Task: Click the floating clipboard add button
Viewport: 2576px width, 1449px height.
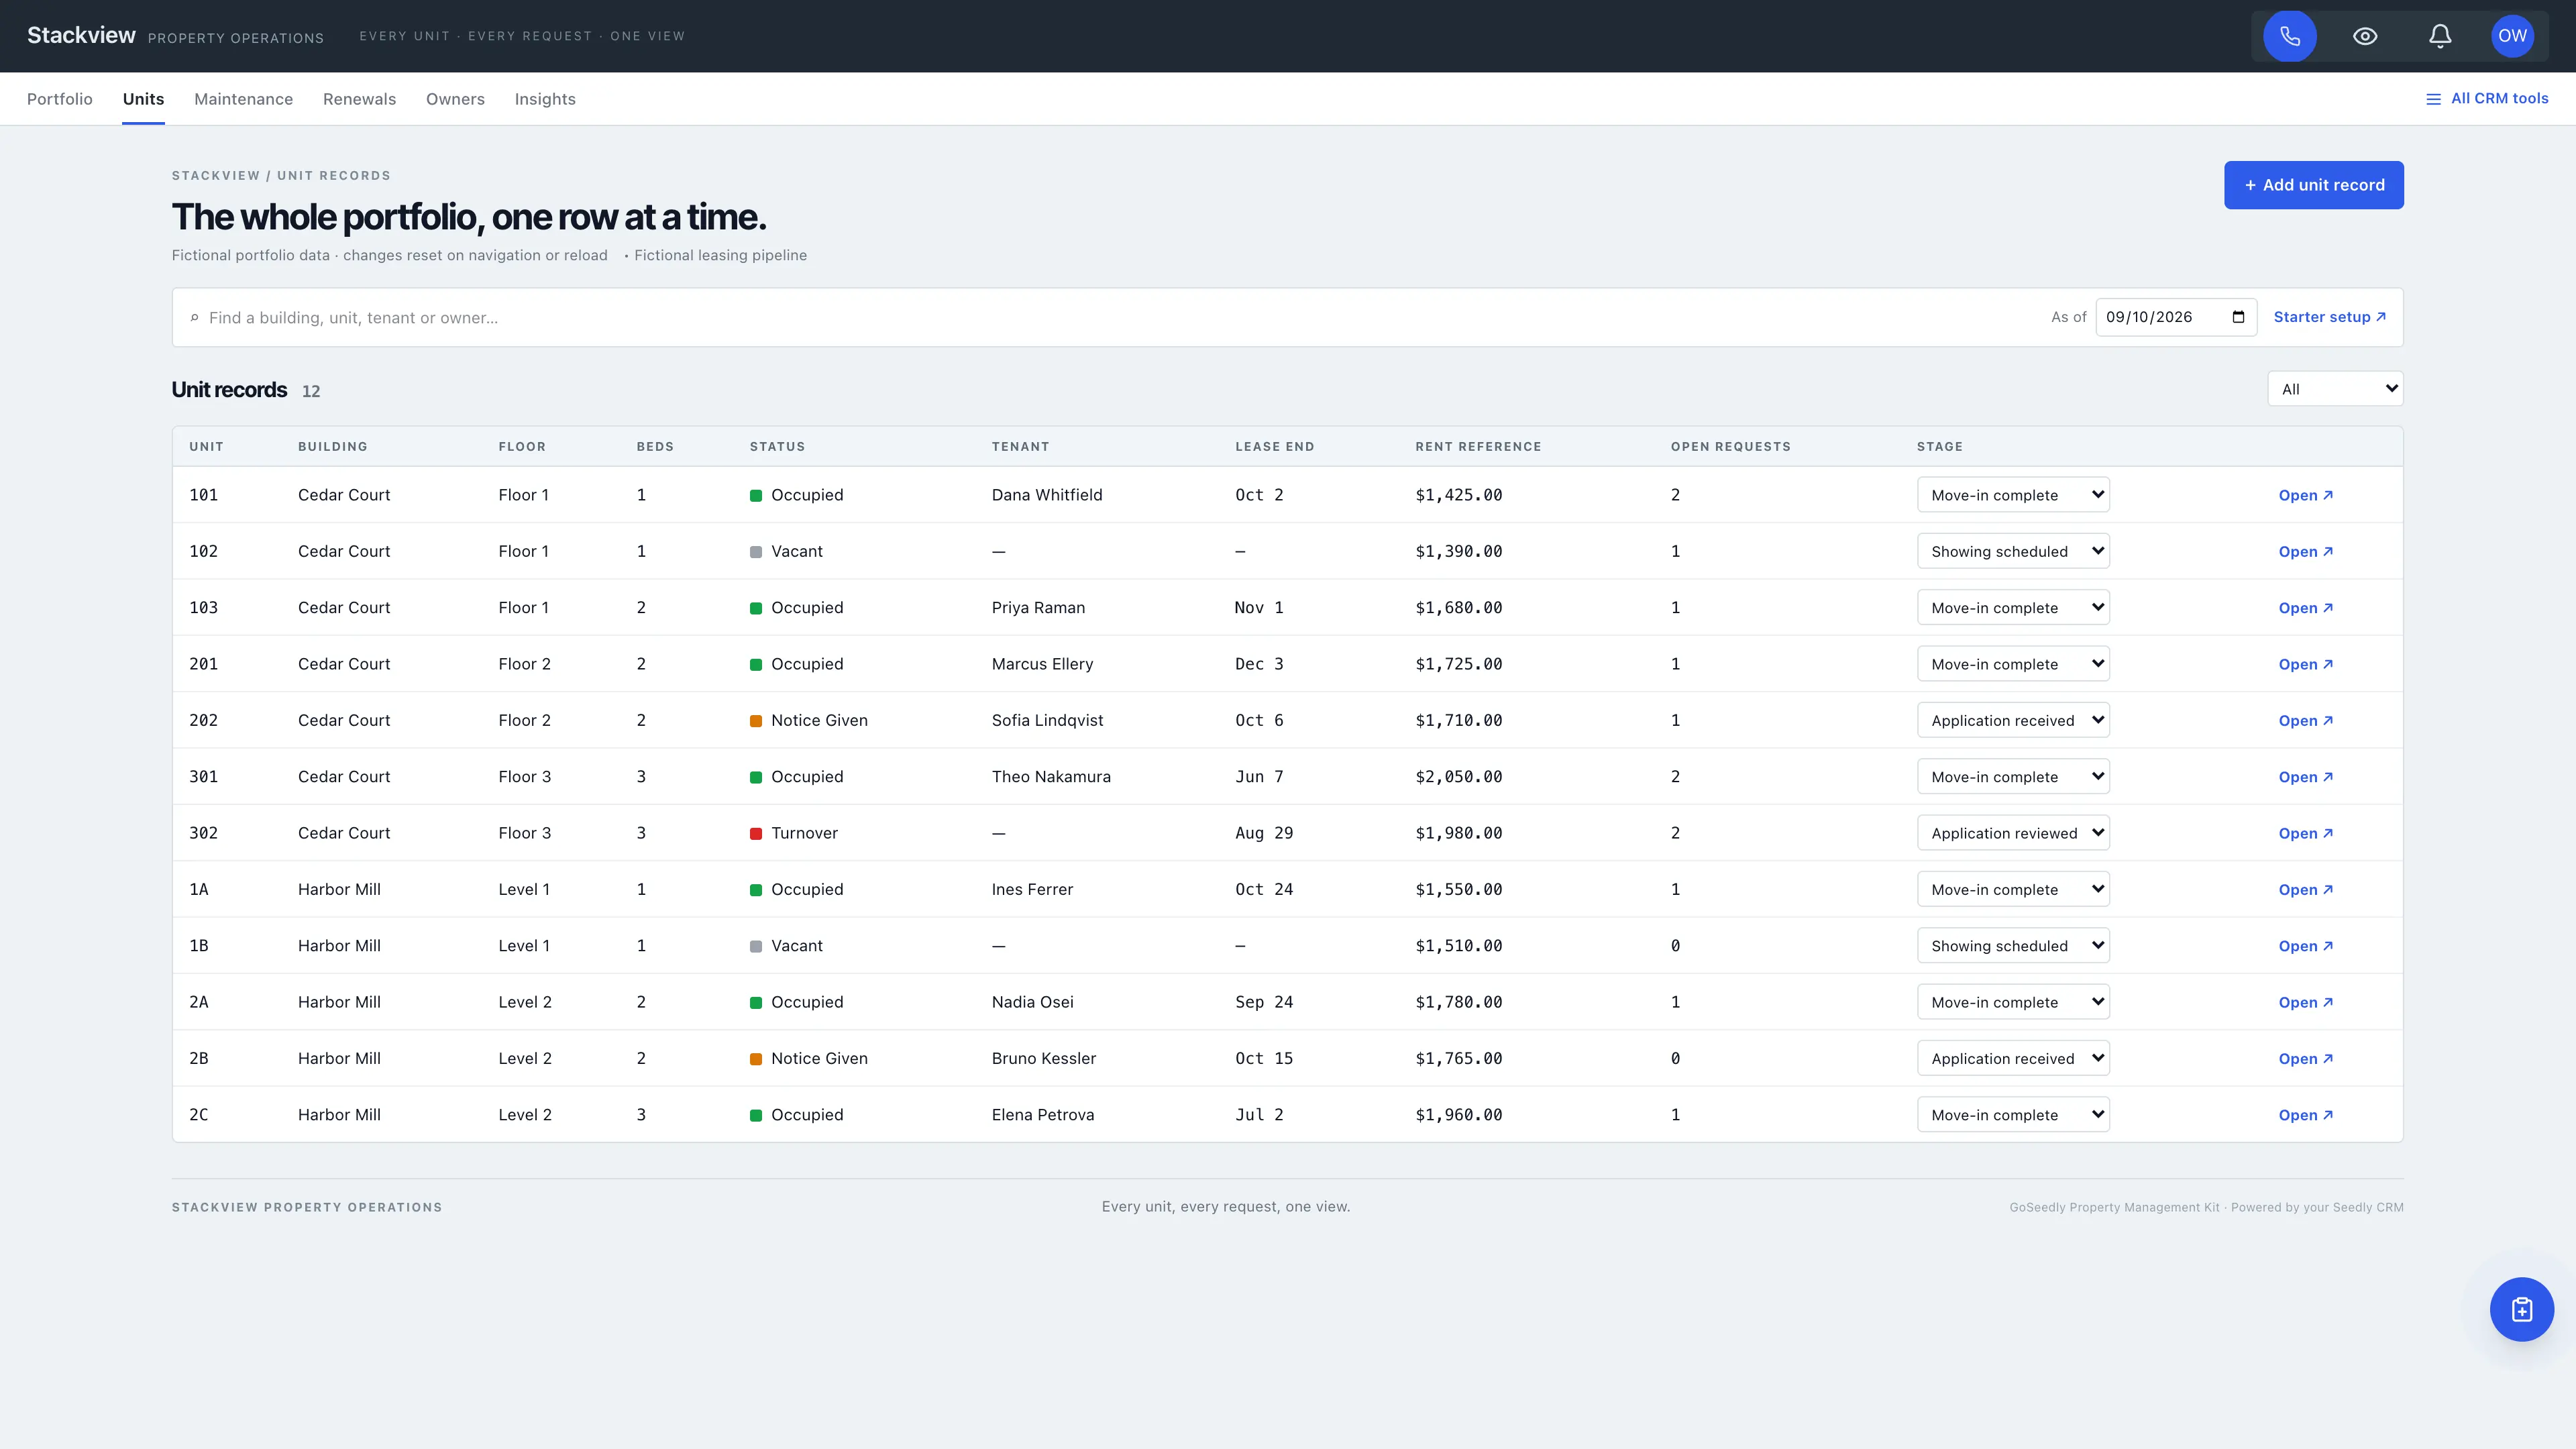Action: coord(2521,1309)
